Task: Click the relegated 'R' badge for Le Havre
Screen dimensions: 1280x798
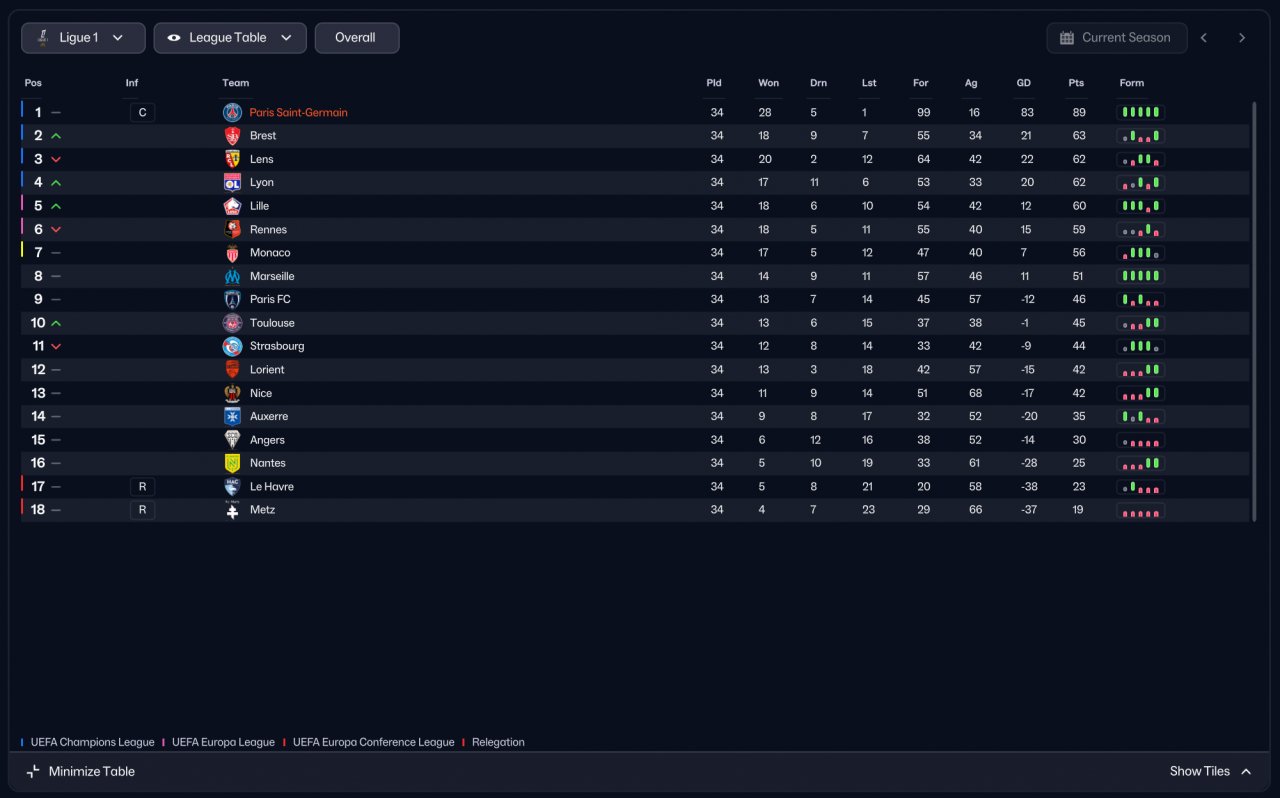Action: pyautogui.click(x=142, y=487)
